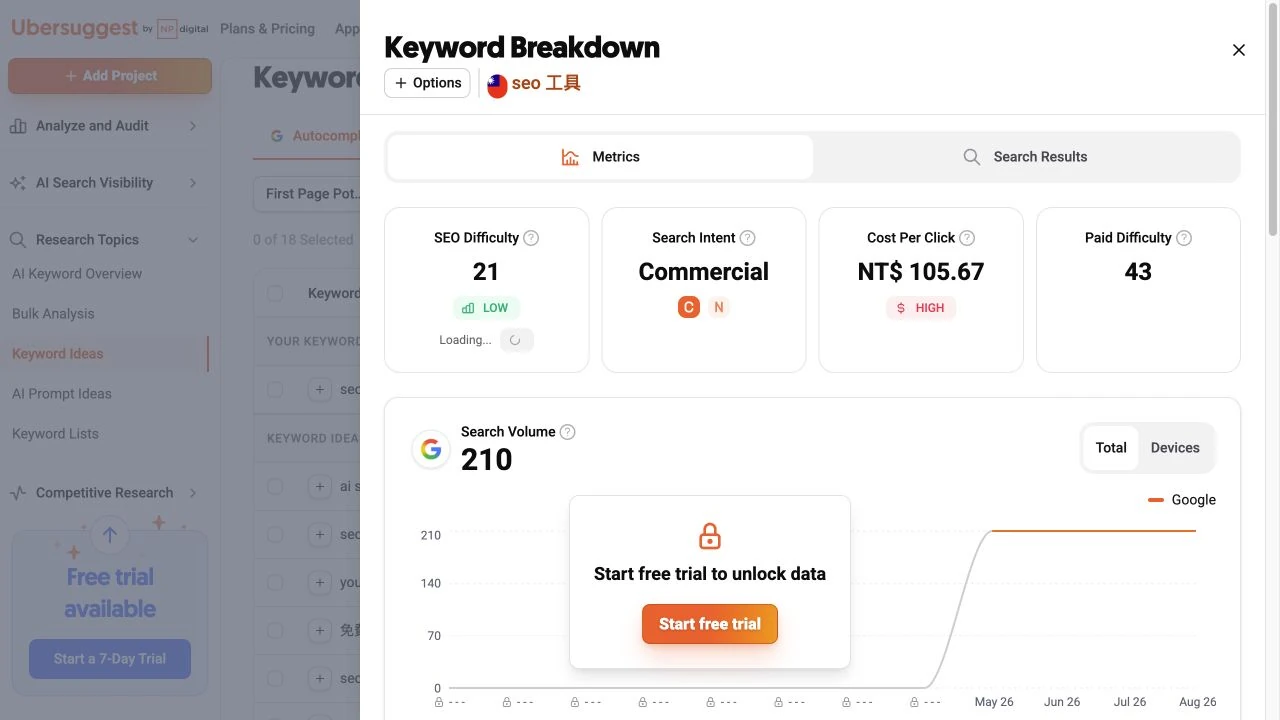The image size is (1280, 720).
Task: Click the upward arrow trial icon
Action: 110,535
